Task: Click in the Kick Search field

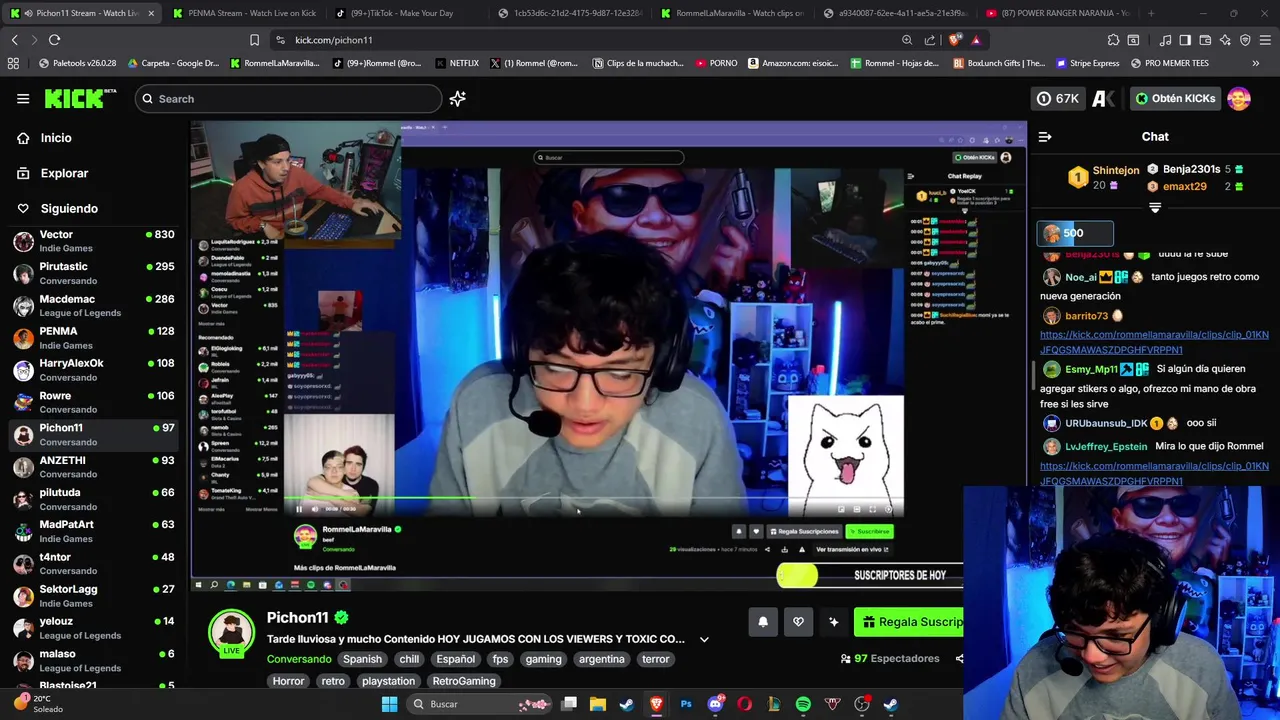Action: click(288, 98)
